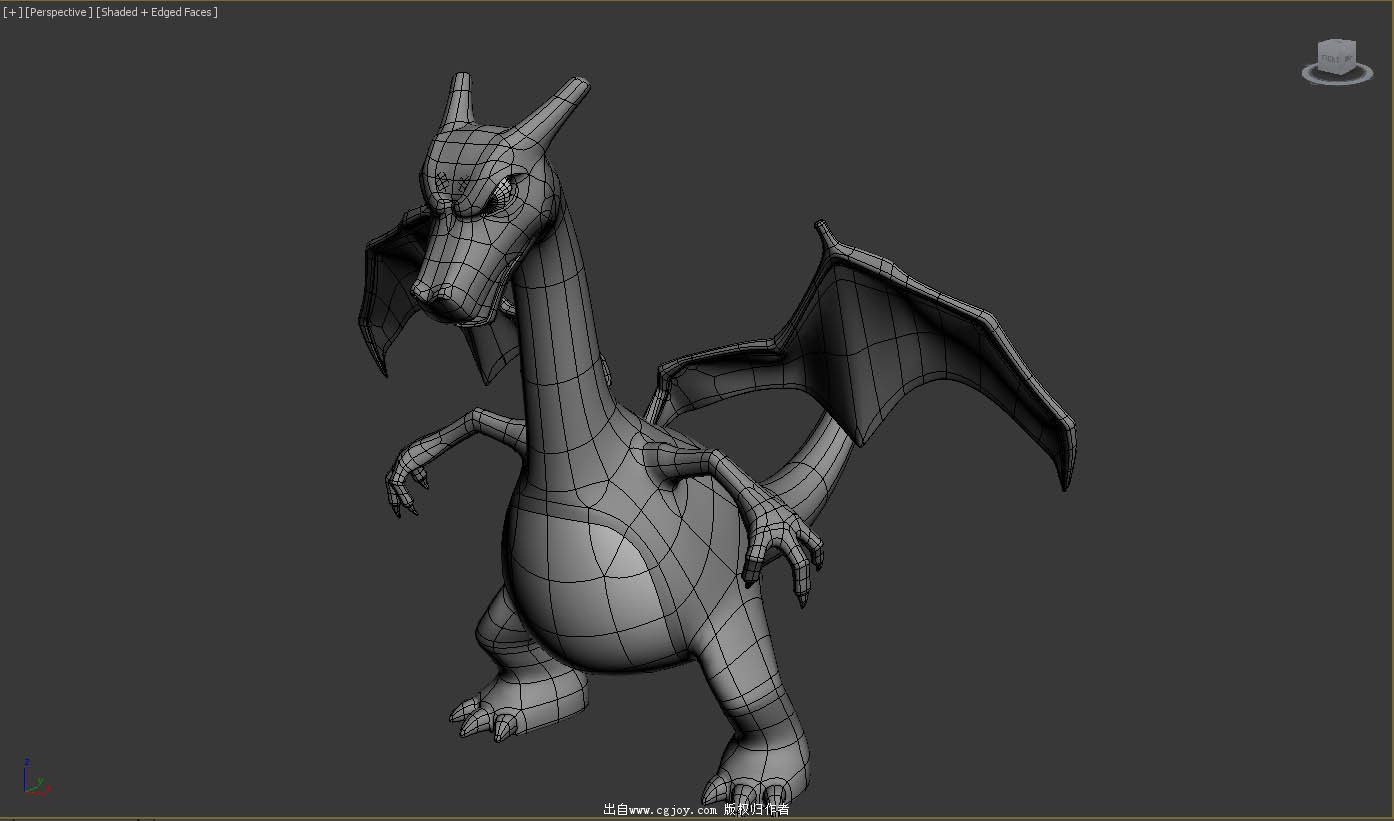Screen dimensions: 1394x821
Task: Click the world axis tripod gizmo
Action: pyautogui.click(x=35, y=777)
